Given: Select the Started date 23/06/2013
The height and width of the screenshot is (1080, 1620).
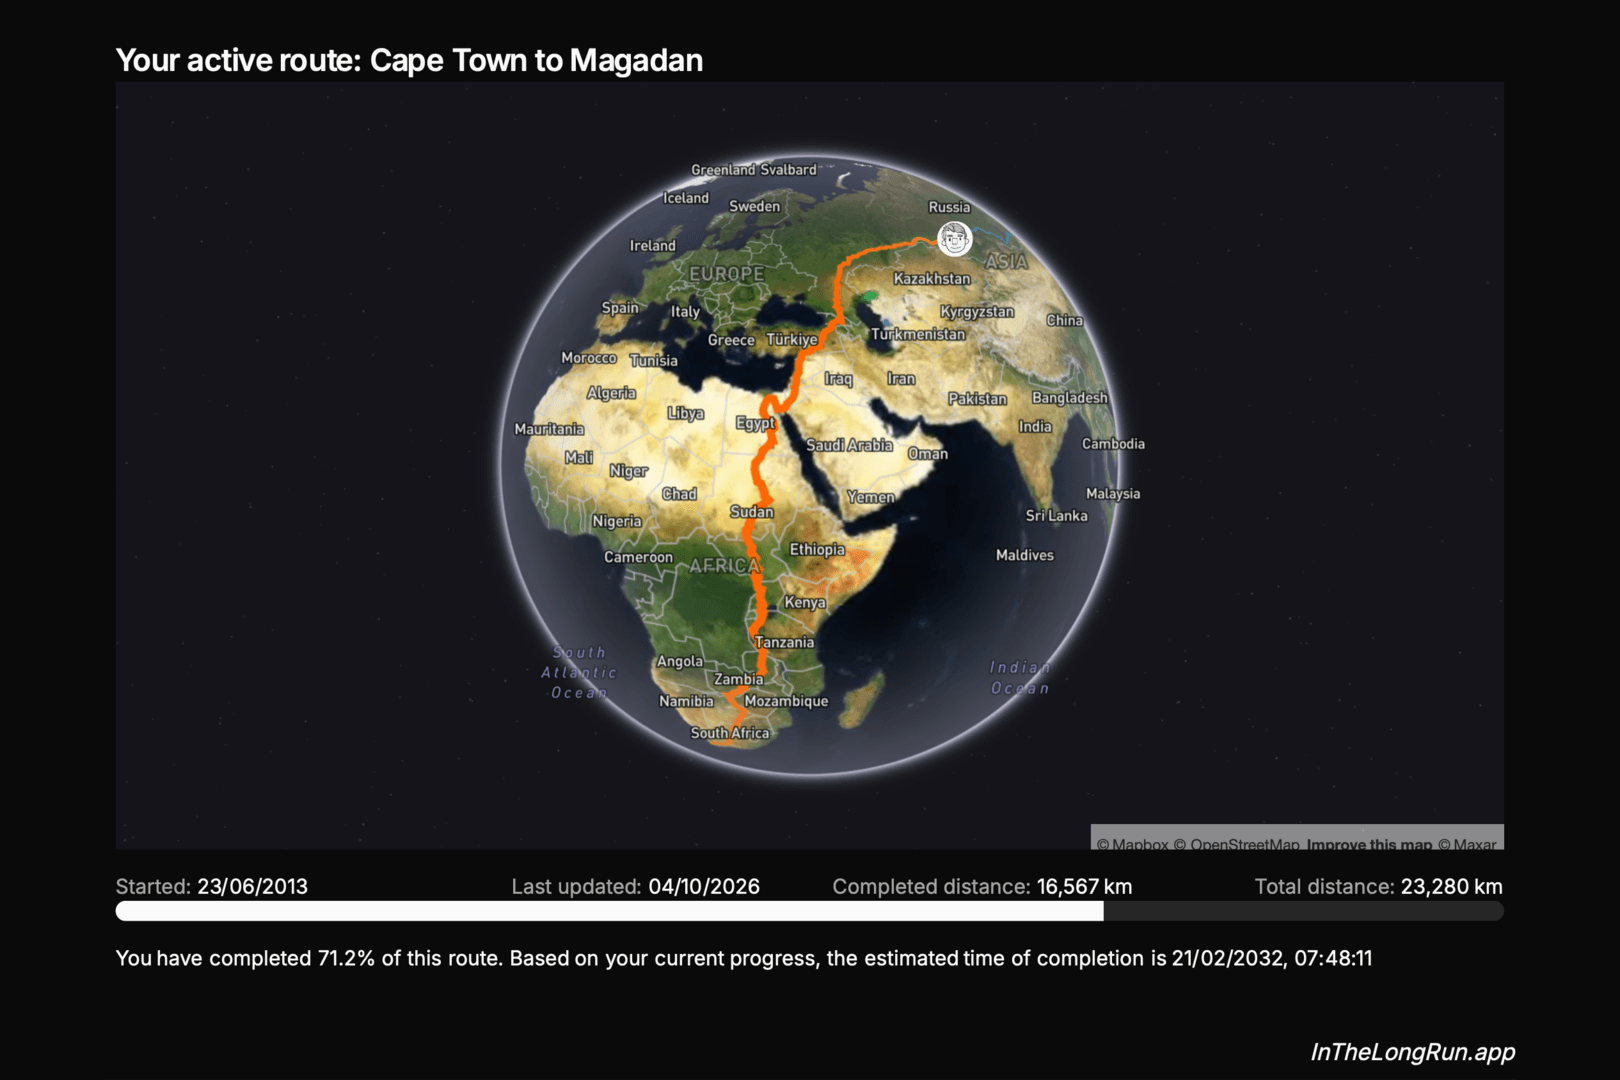Looking at the screenshot, I should click(252, 886).
